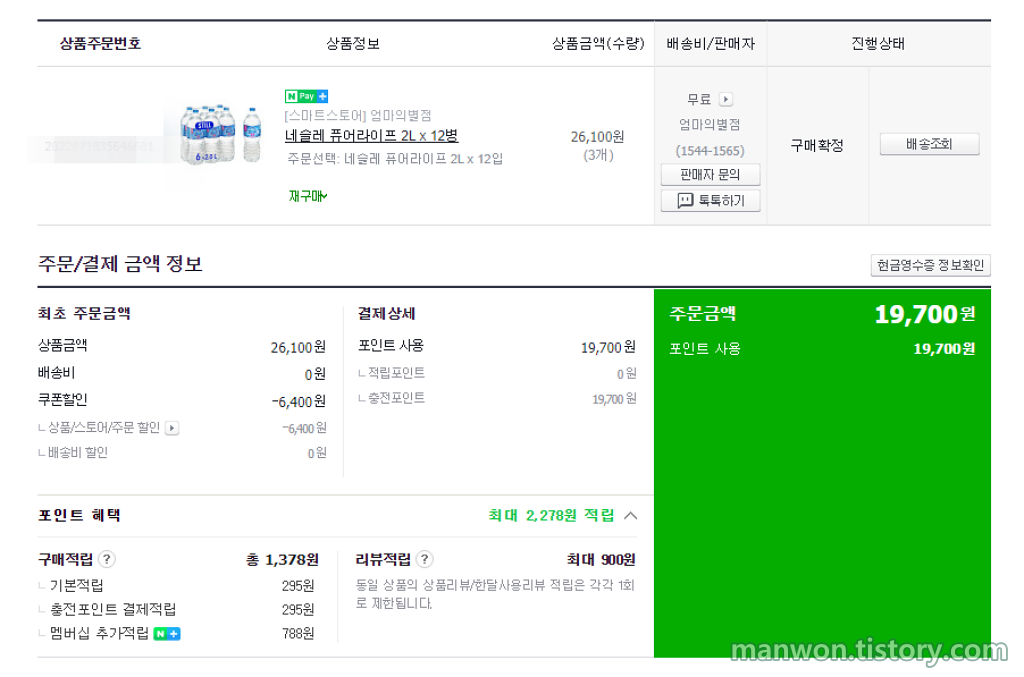Click the 총 1,378원 purchase points text
The width and height of the screenshot is (1024, 677).
tap(282, 559)
